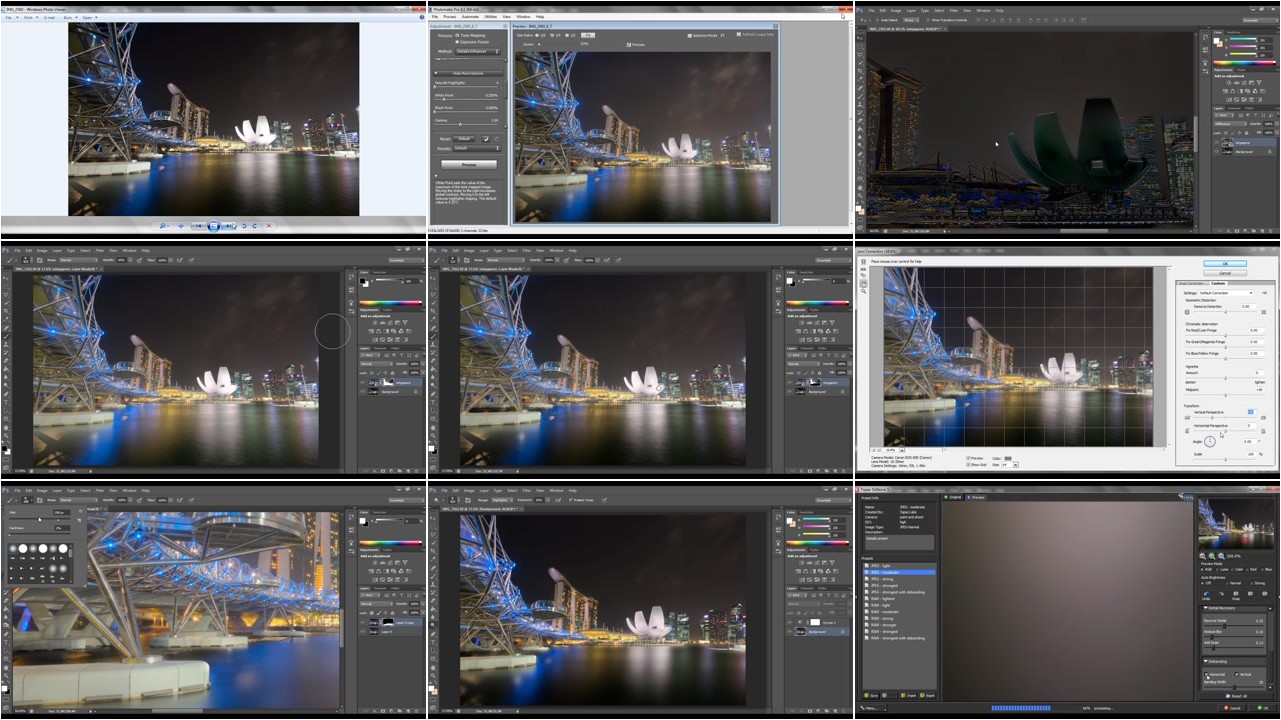The image size is (1281, 720).
Task: Open Presets dropdown in Photomatix
Action: [477, 148]
